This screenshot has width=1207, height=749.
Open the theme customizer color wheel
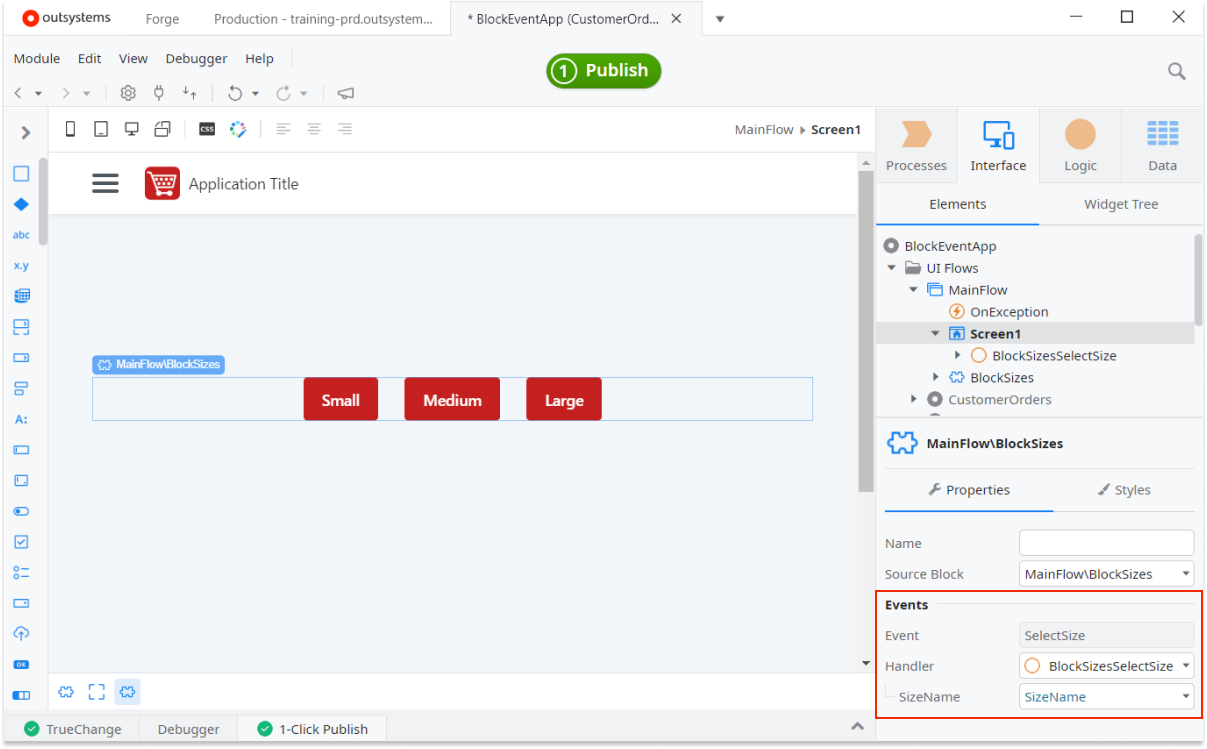click(237, 129)
